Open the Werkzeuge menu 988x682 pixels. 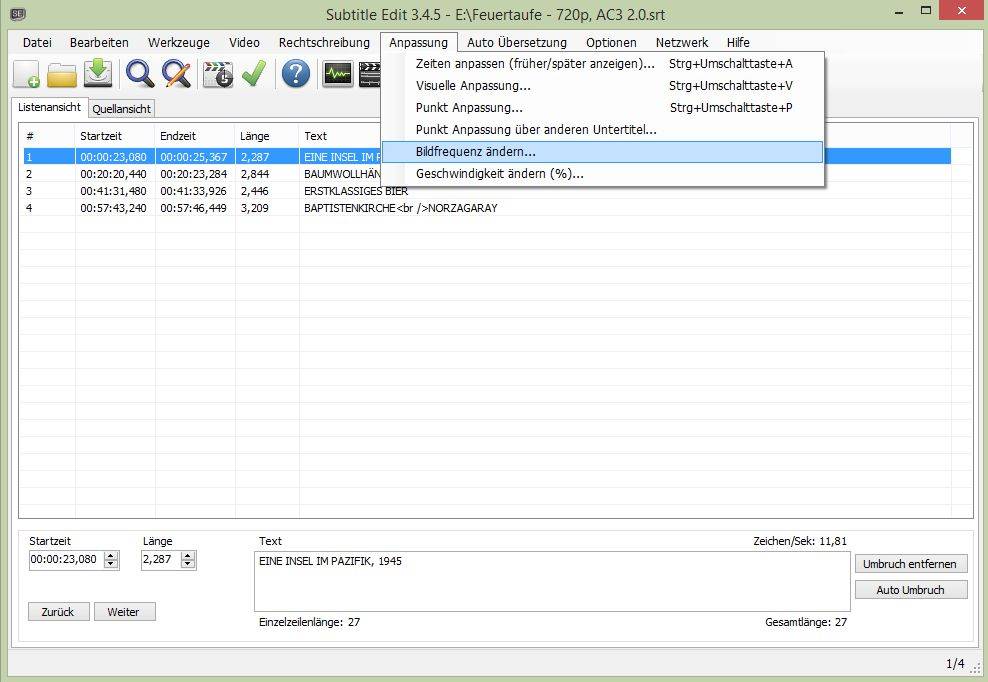click(178, 42)
